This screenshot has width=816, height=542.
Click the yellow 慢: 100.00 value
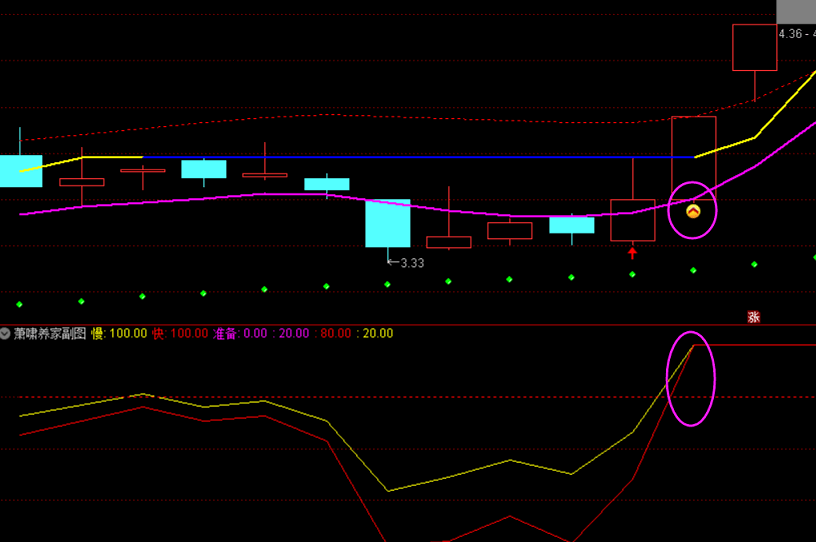tap(119, 334)
